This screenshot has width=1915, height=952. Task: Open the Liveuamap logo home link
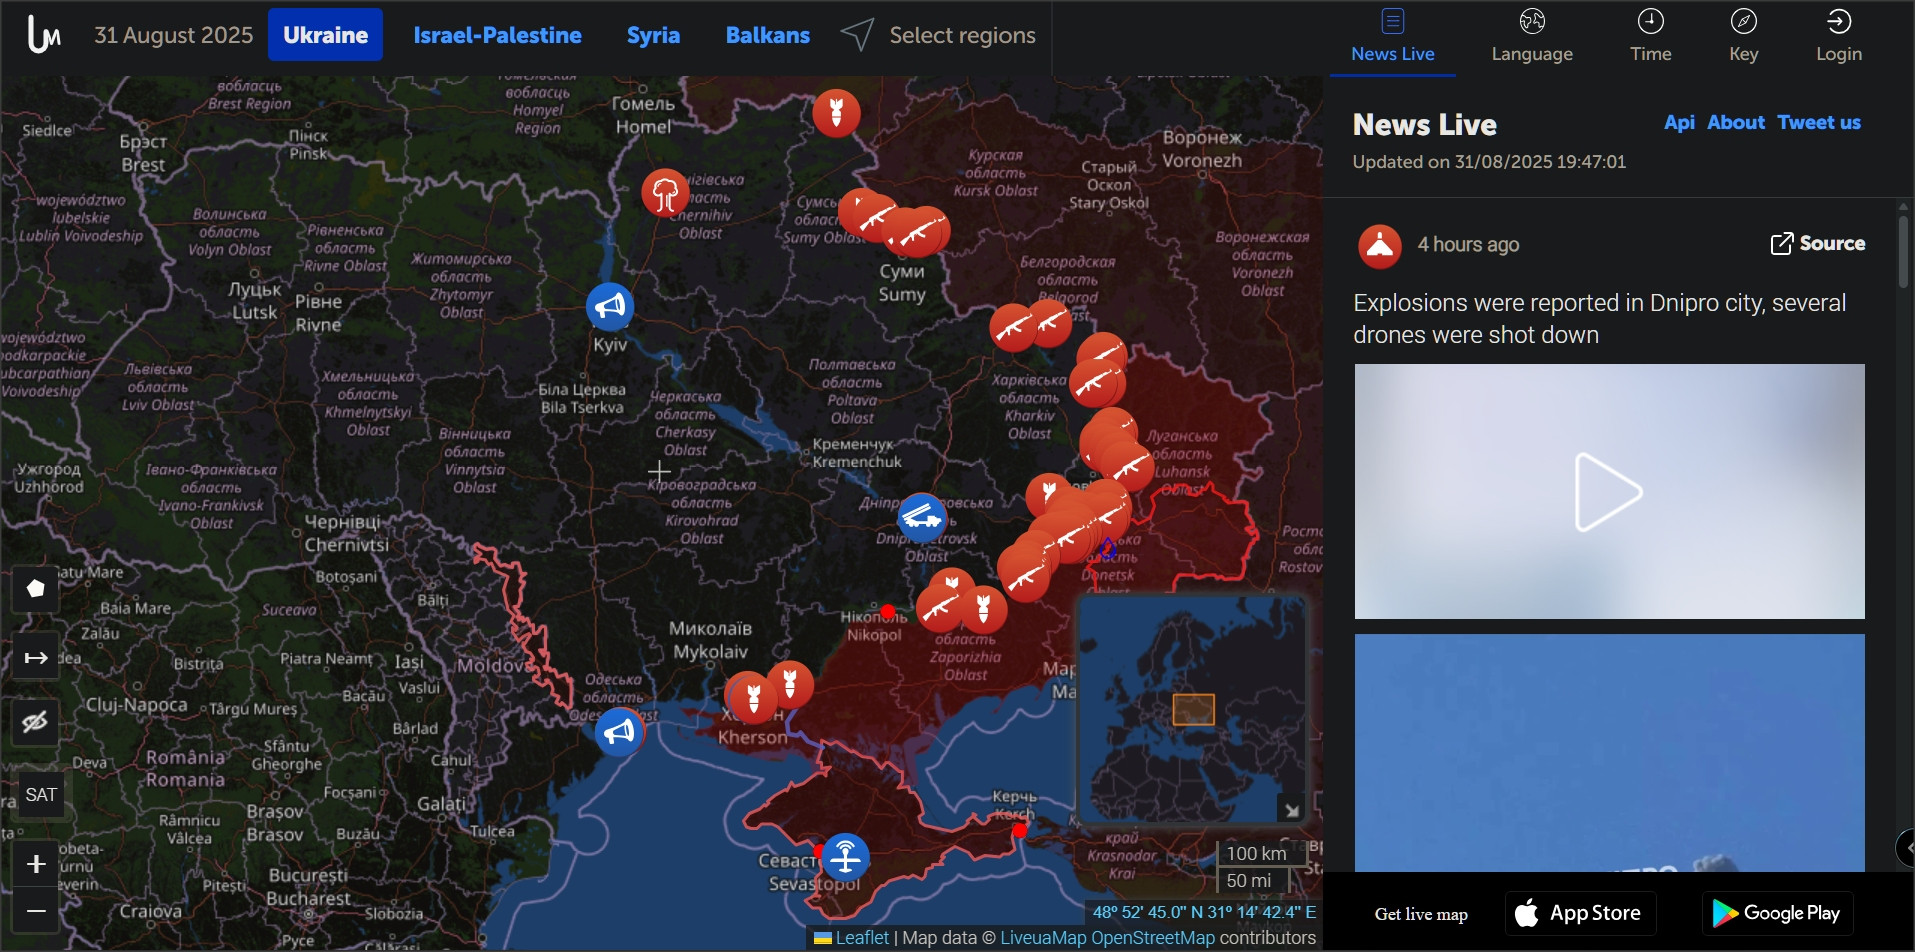click(x=44, y=35)
